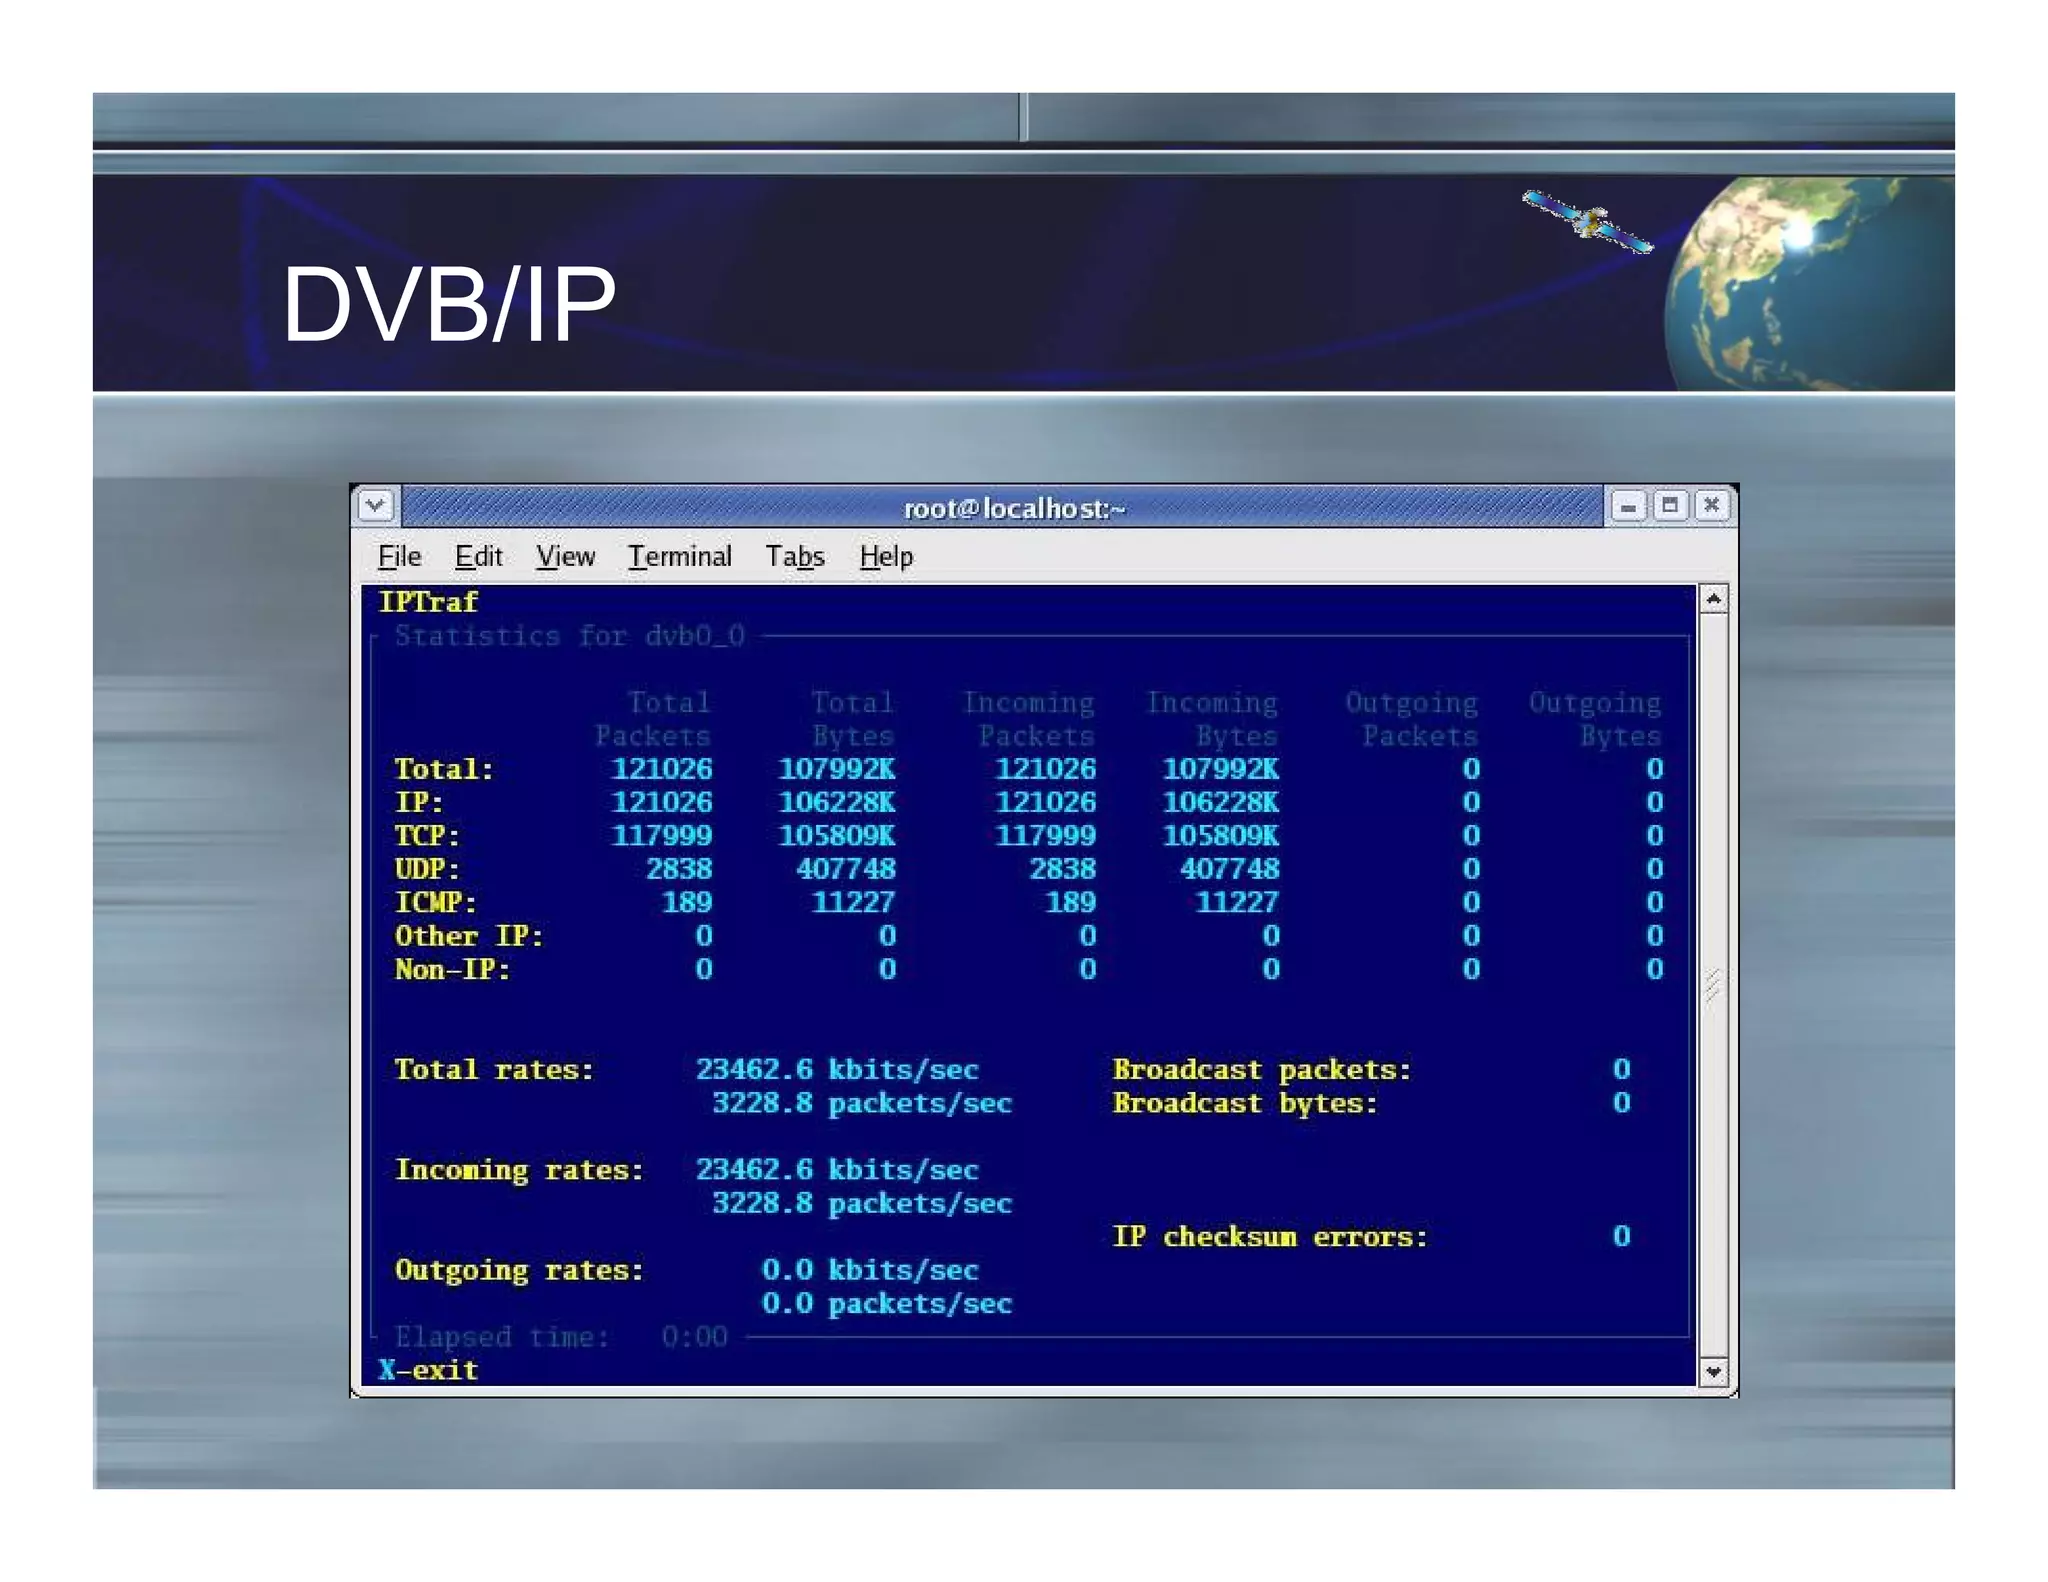Click IP incoming bytes value 106228K
Screen dimensions: 2048x1582
click(x=1221, y=802)
